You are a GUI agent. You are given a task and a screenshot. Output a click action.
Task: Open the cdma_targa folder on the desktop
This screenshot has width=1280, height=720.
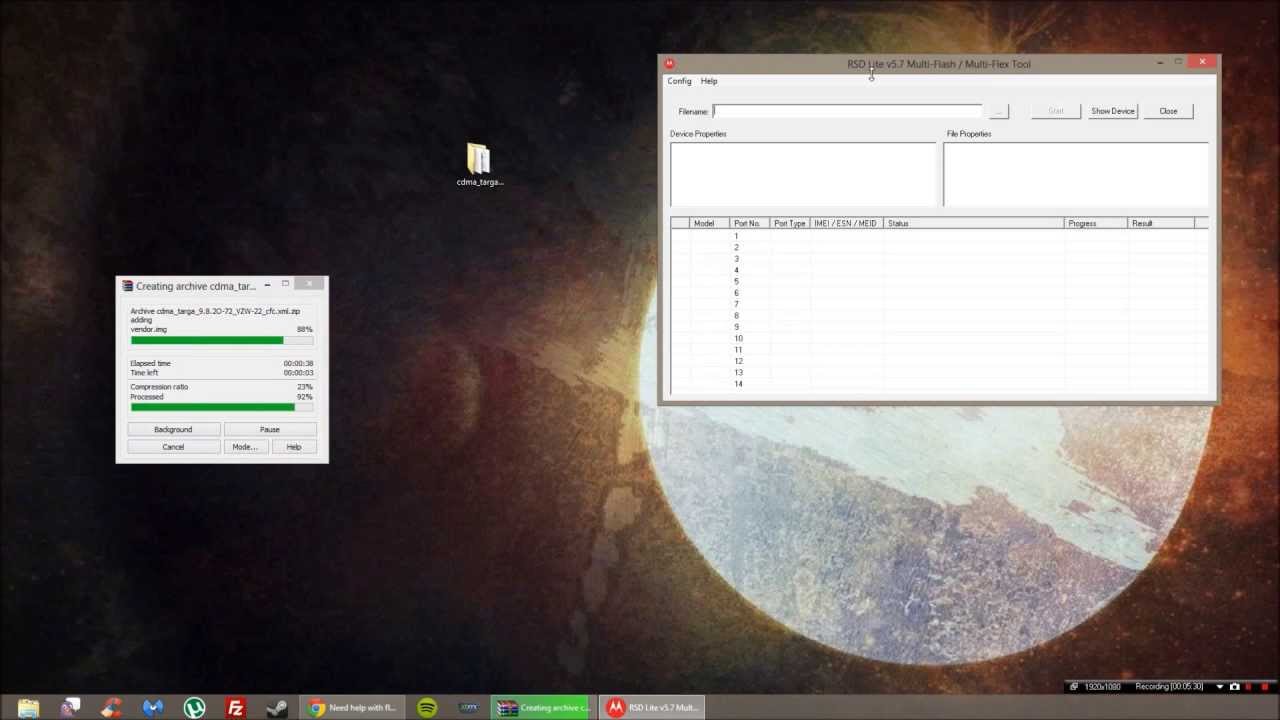pyautogui.click(x=479, y=165)
